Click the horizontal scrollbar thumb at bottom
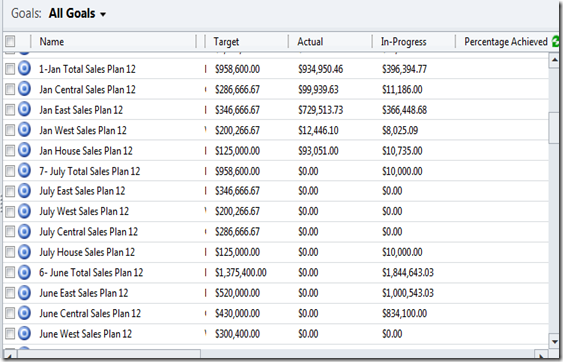 109,355
